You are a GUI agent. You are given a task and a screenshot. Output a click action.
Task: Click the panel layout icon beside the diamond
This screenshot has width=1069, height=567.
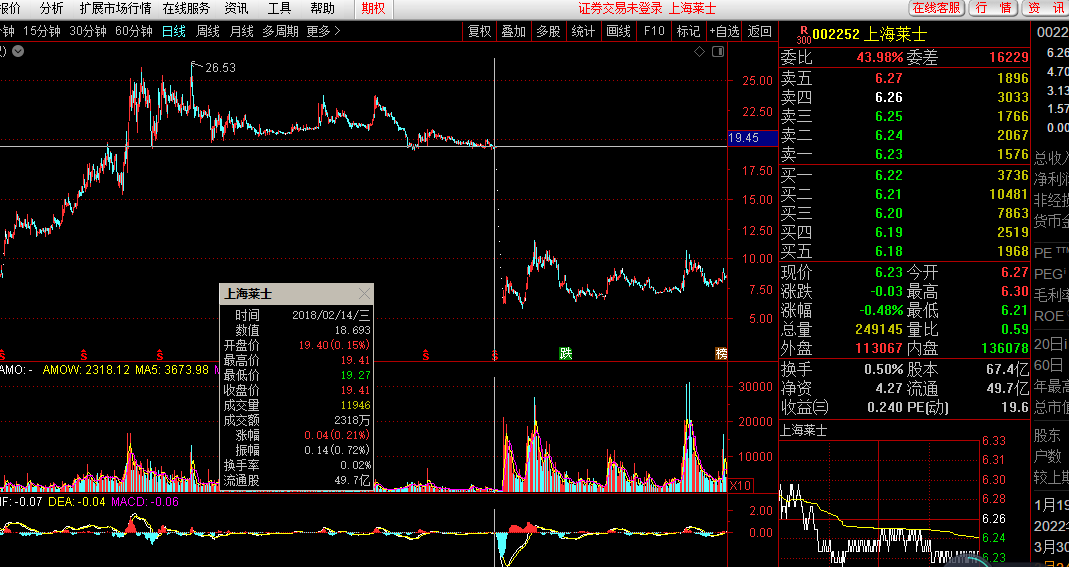(718, 51)
